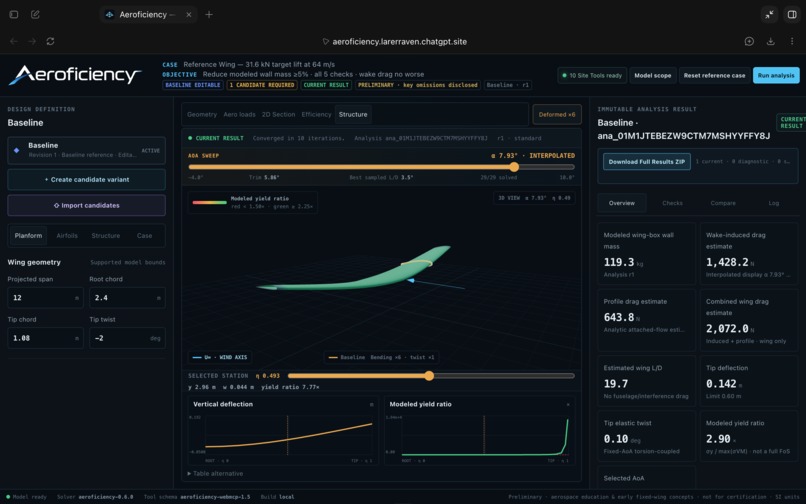
Task: Toggle the browser sidebar icon
Action: pos(14,14)
